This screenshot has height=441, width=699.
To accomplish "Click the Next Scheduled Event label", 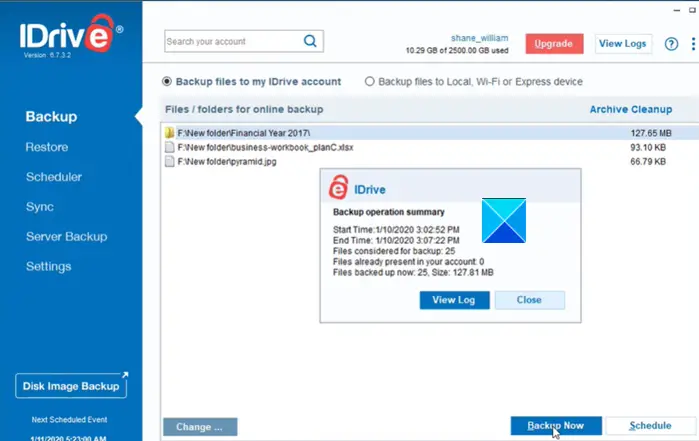I will 69,420.
